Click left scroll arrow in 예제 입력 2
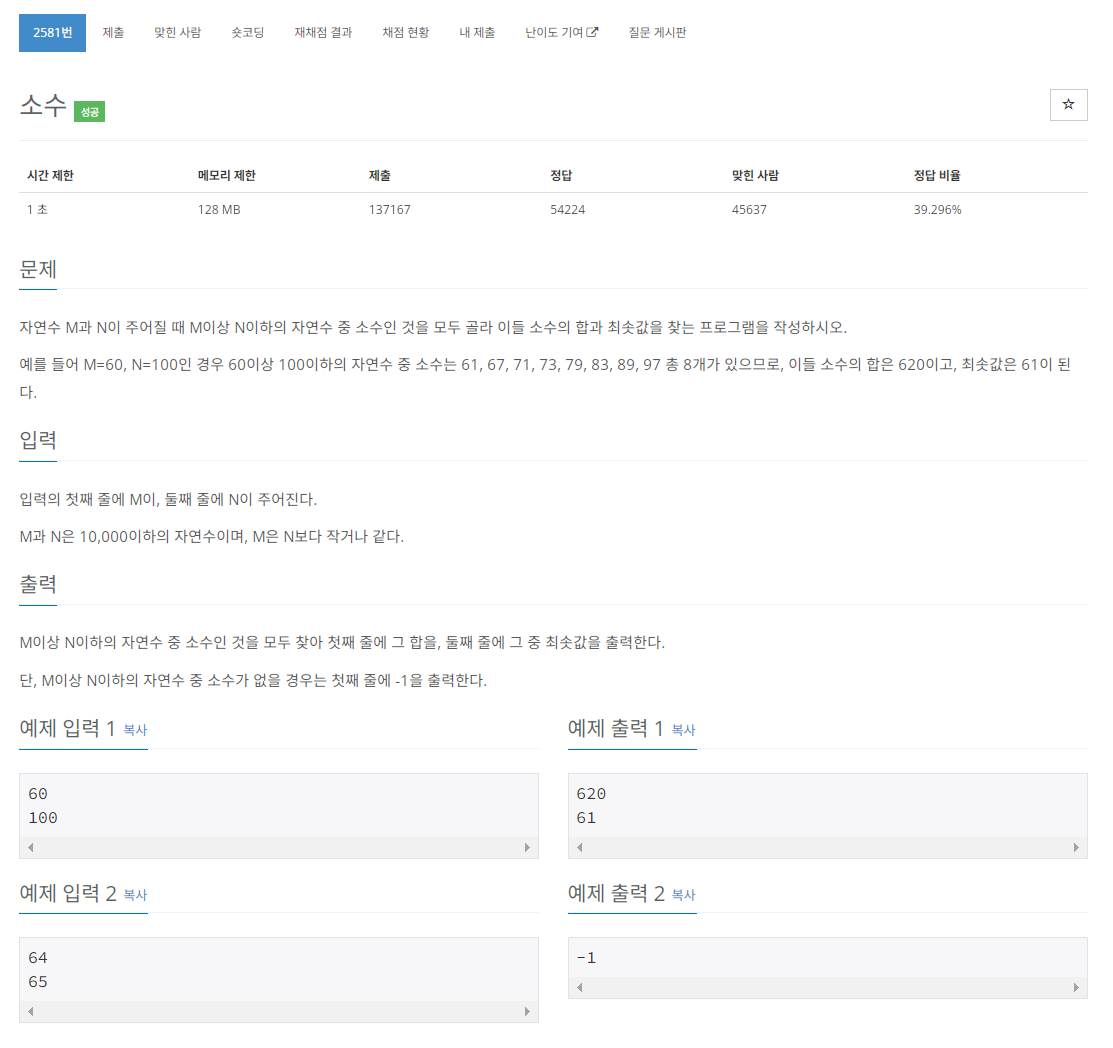Screen dimensions: 1113x1048 coord(31,1011)
